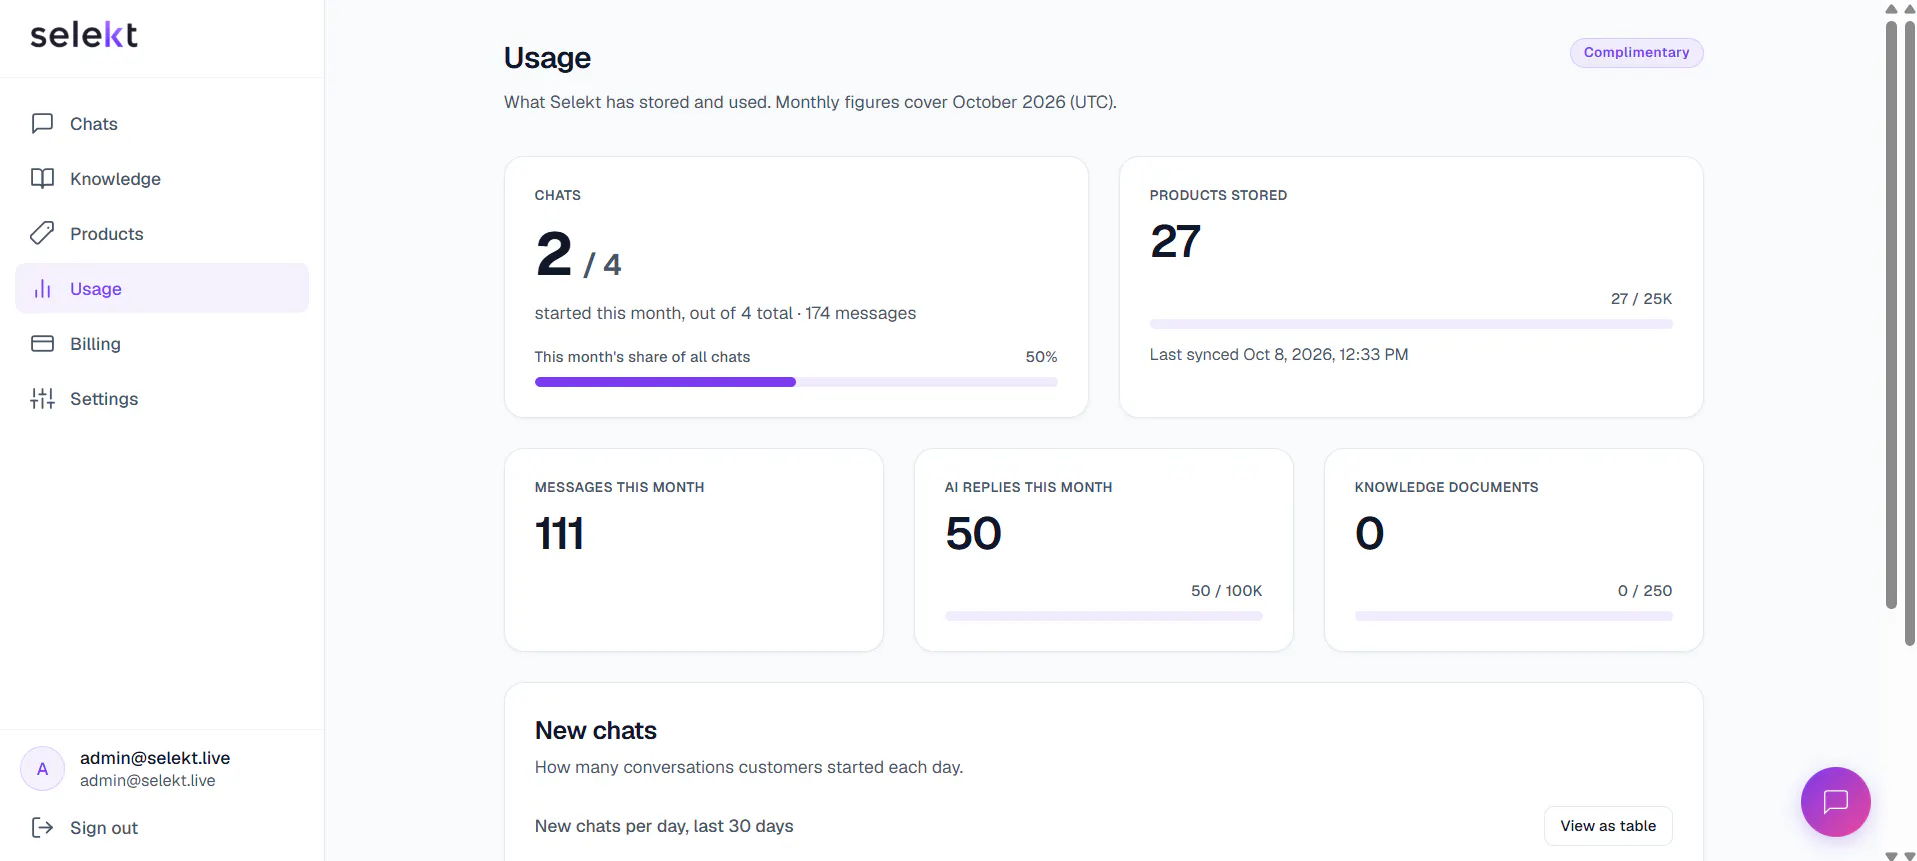
Task: Click the "27 / 25K" value
Action: (x=1641, y=299)
